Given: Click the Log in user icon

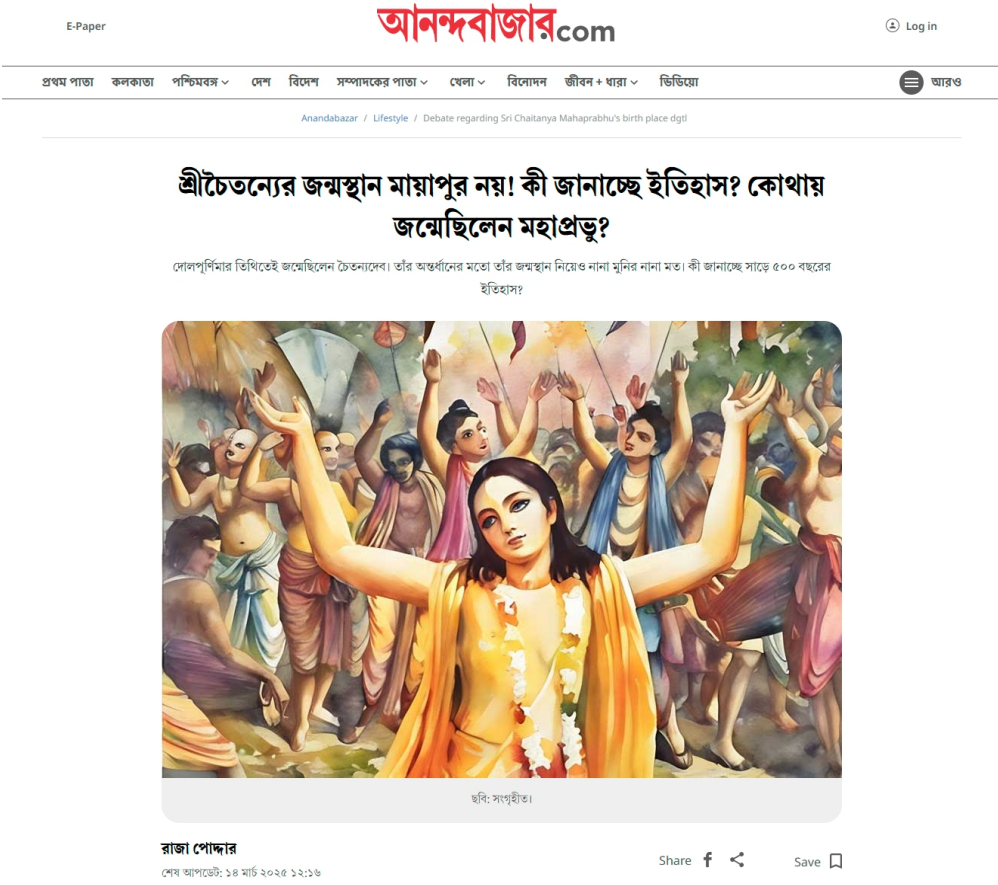Looking at the screenshot, I should point(892,25).
